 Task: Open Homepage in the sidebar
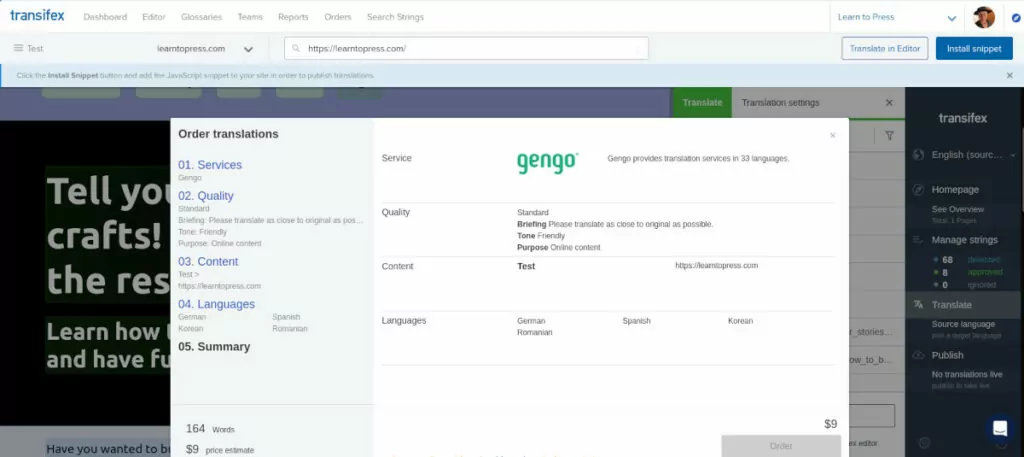(955, 189)
